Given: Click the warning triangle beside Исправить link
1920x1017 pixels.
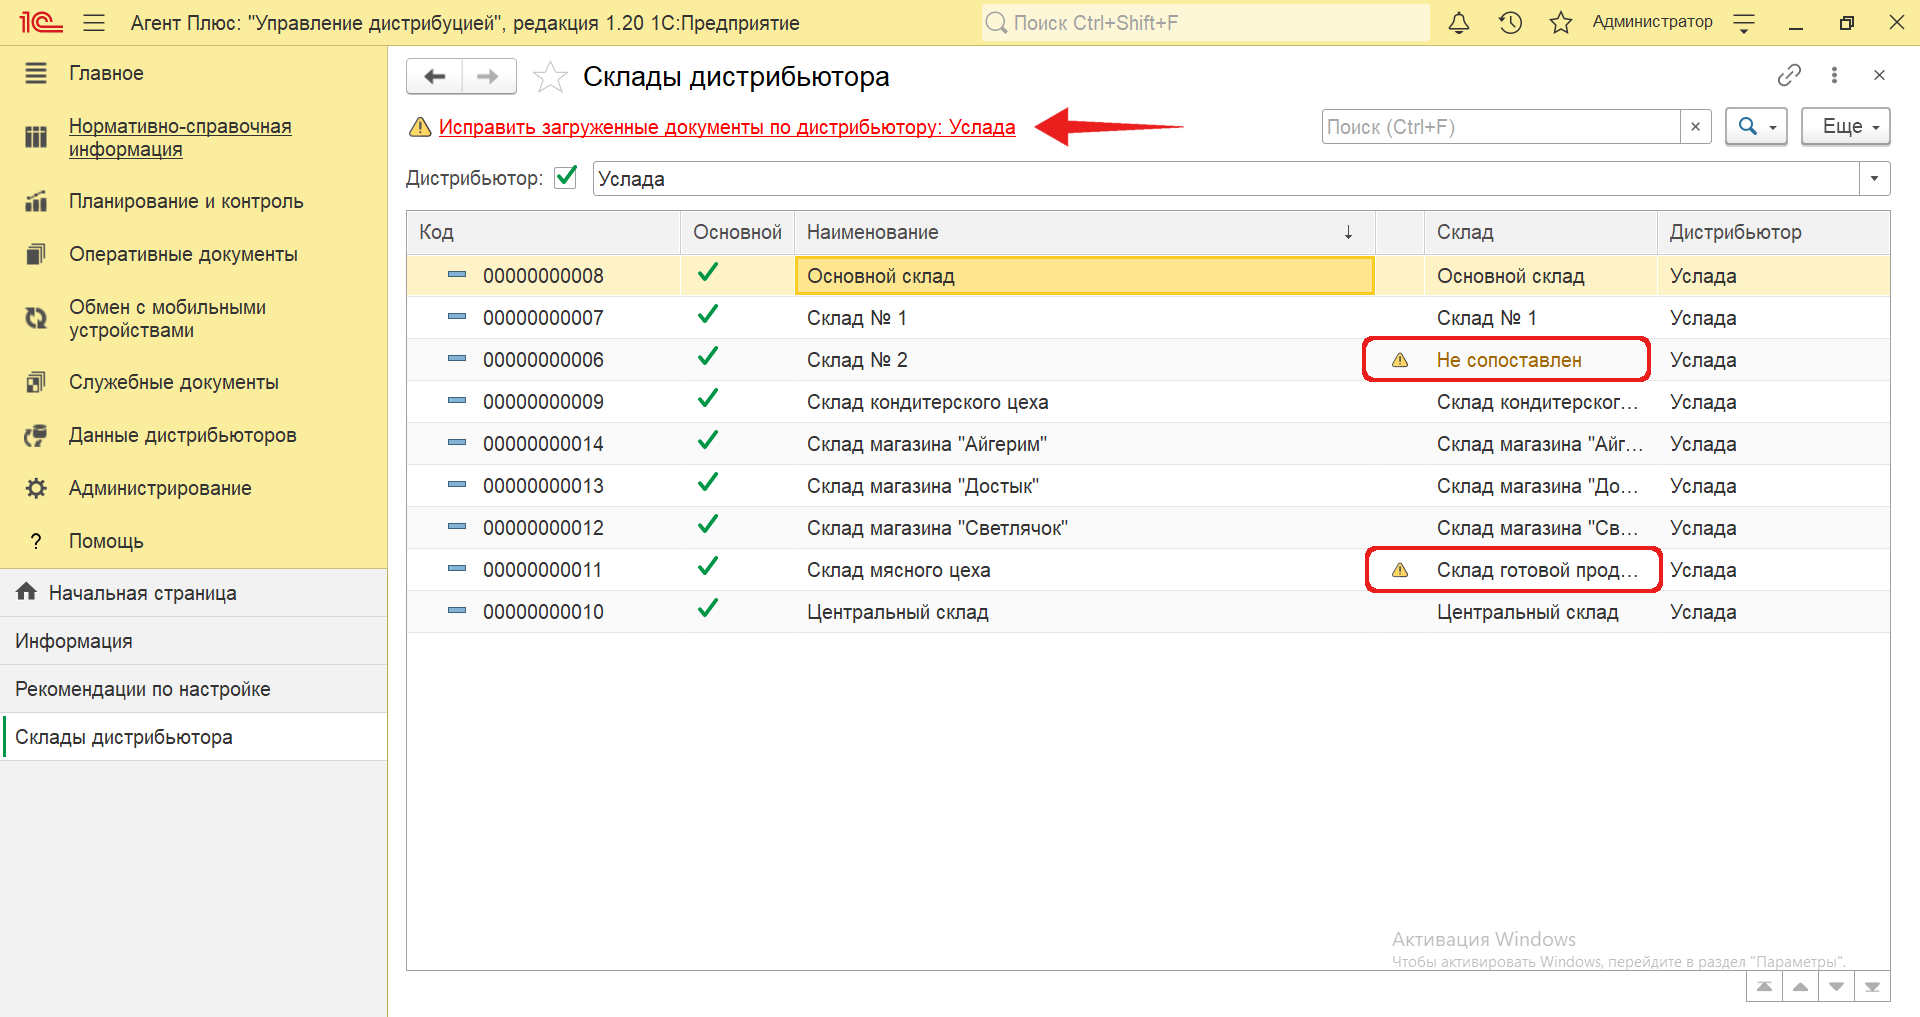Looking at the screenshot, I should 420,127.
